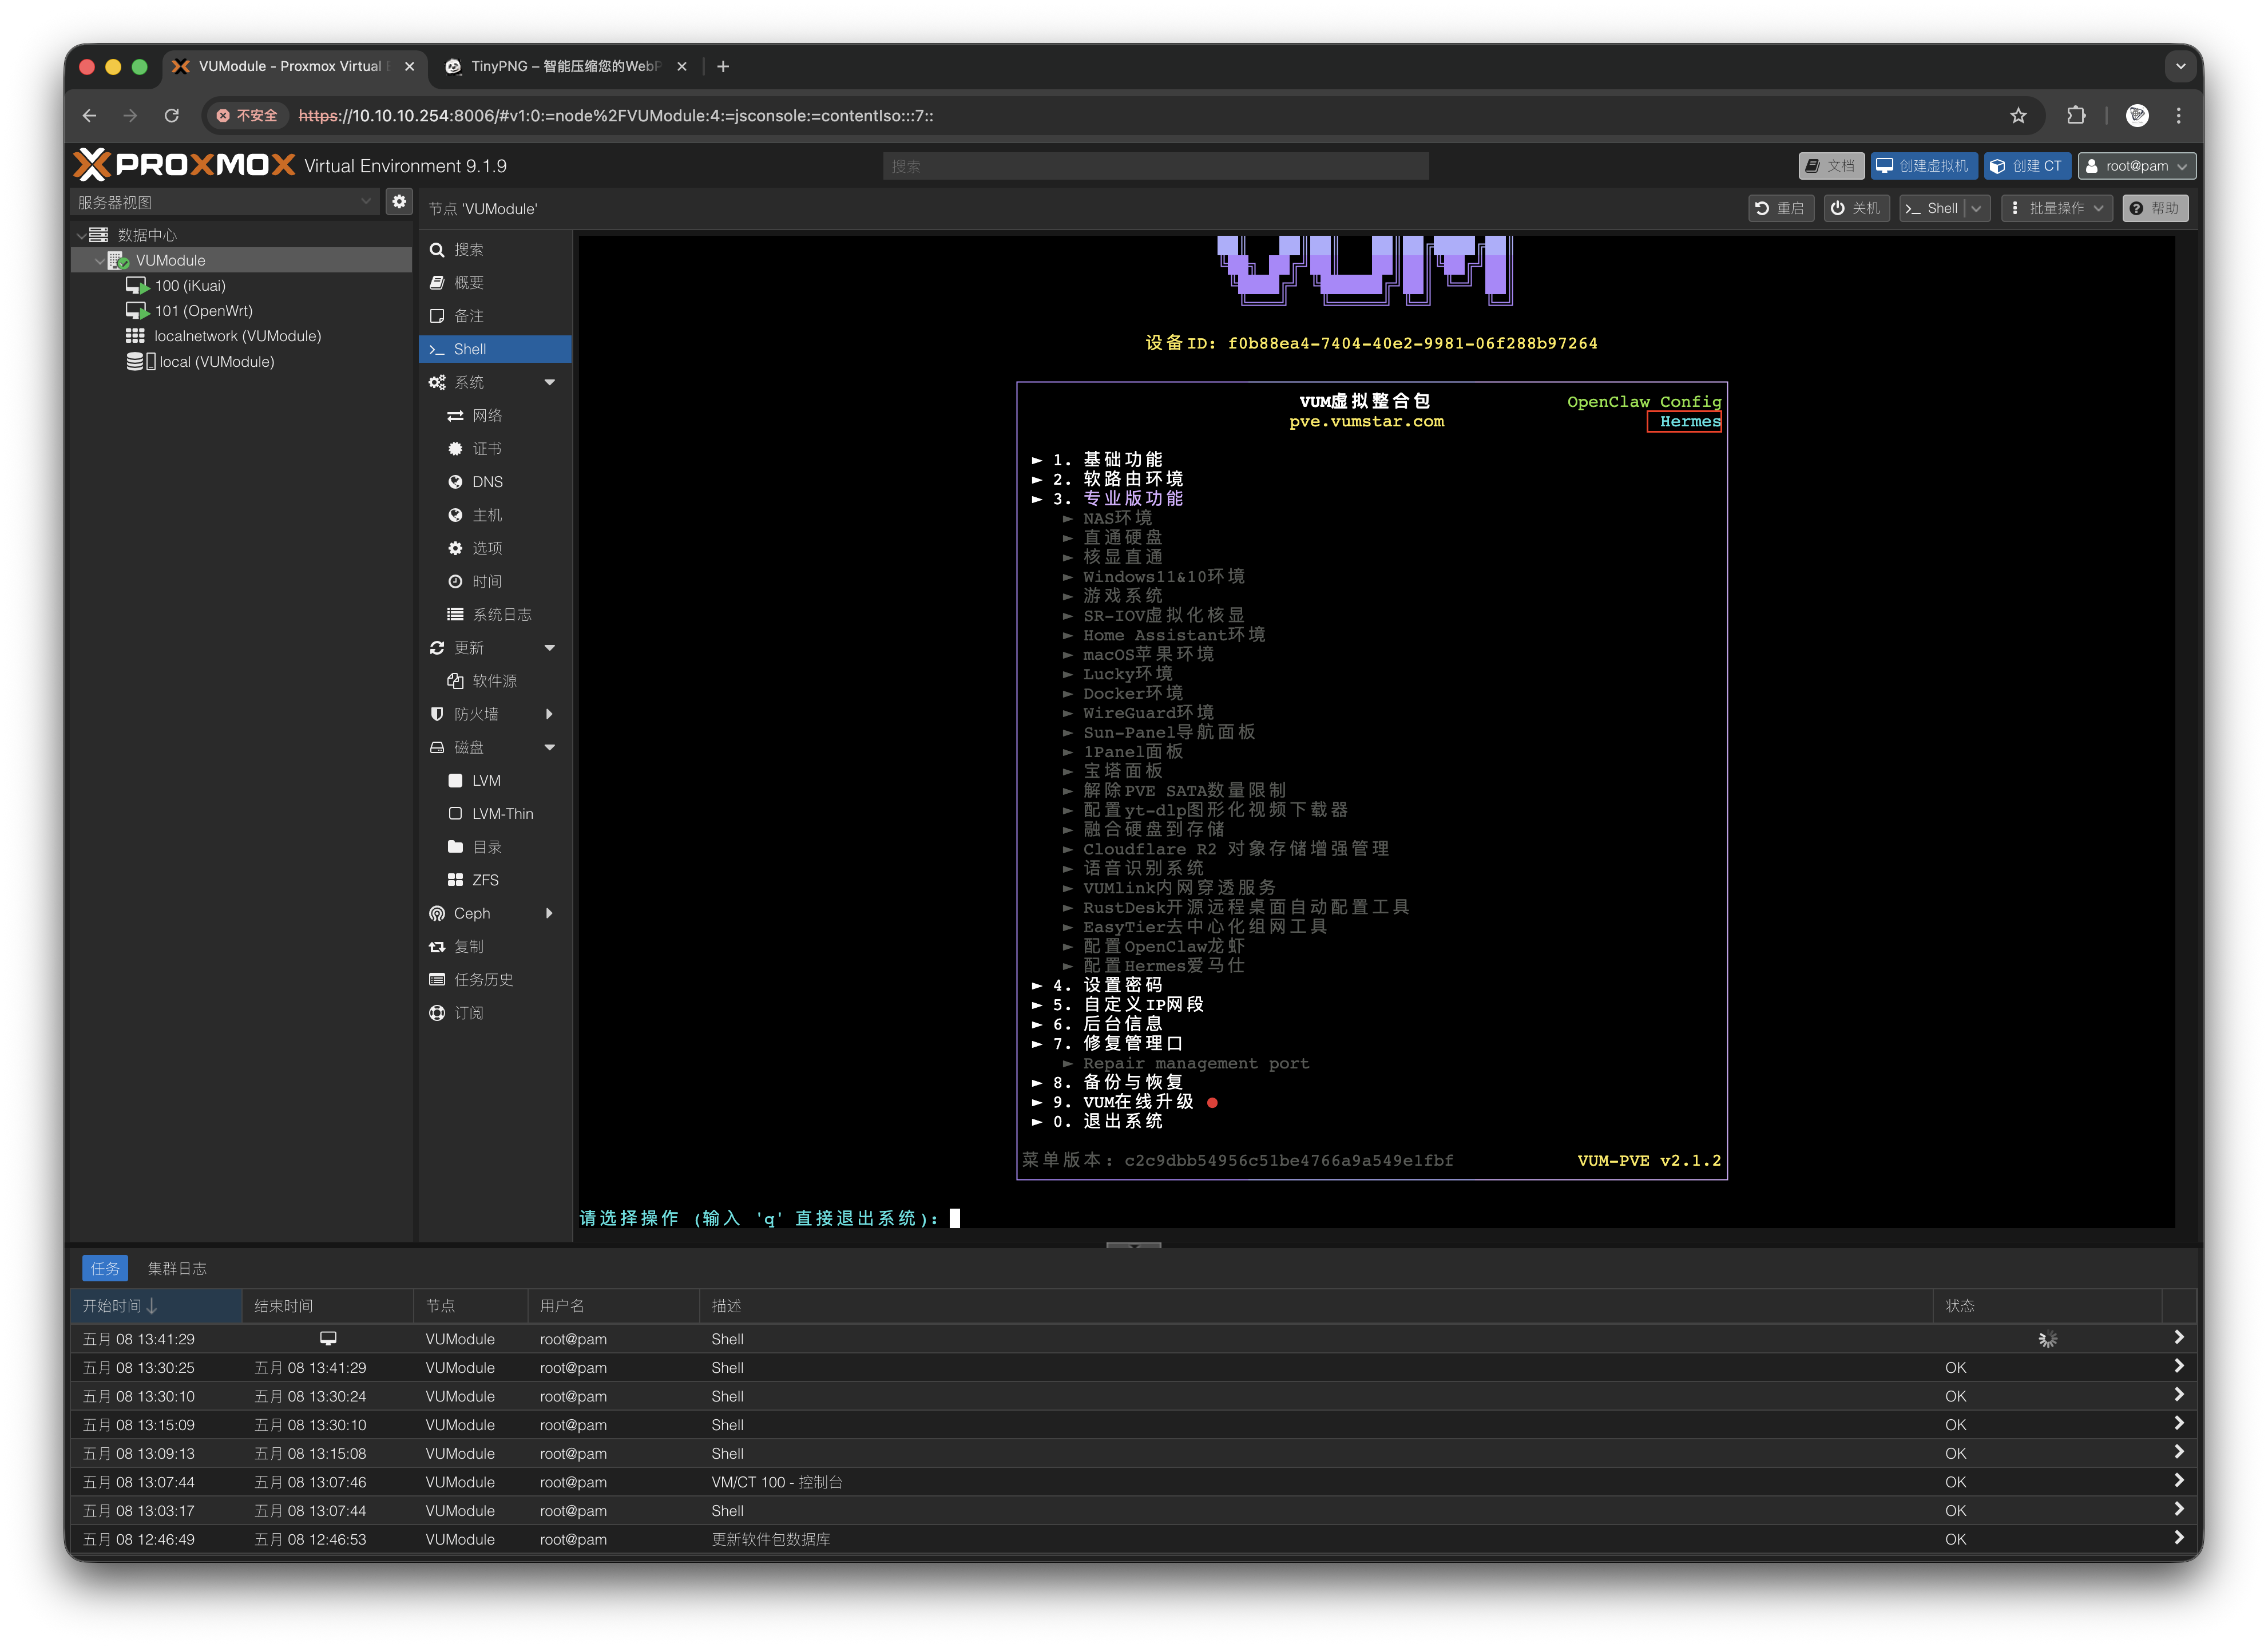
Task: Click the LVM-Thin storage icon
Action: 455,813
